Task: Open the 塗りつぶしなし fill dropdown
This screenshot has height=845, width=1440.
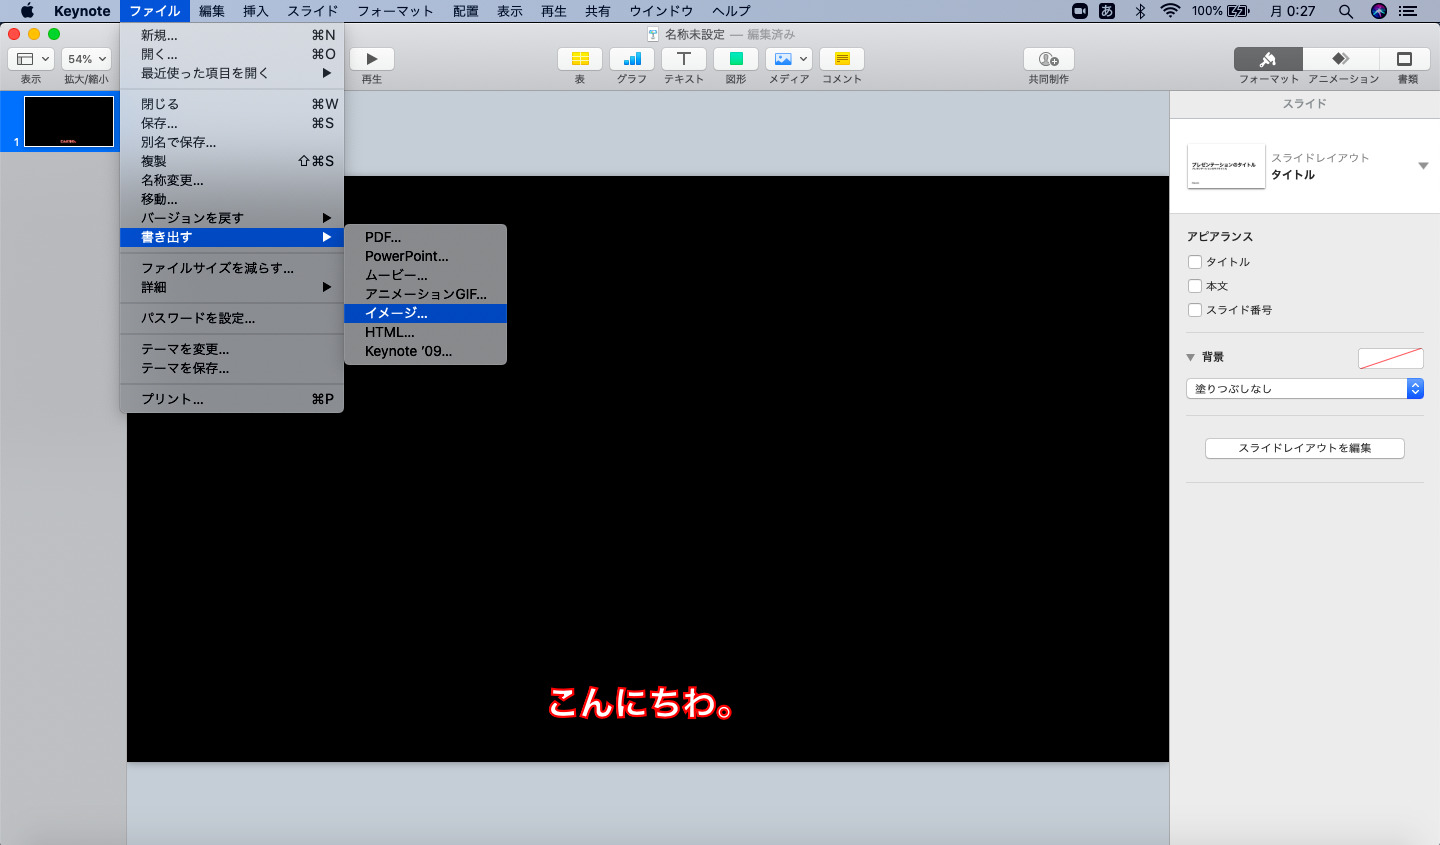Action: [x=1304, y=389]
